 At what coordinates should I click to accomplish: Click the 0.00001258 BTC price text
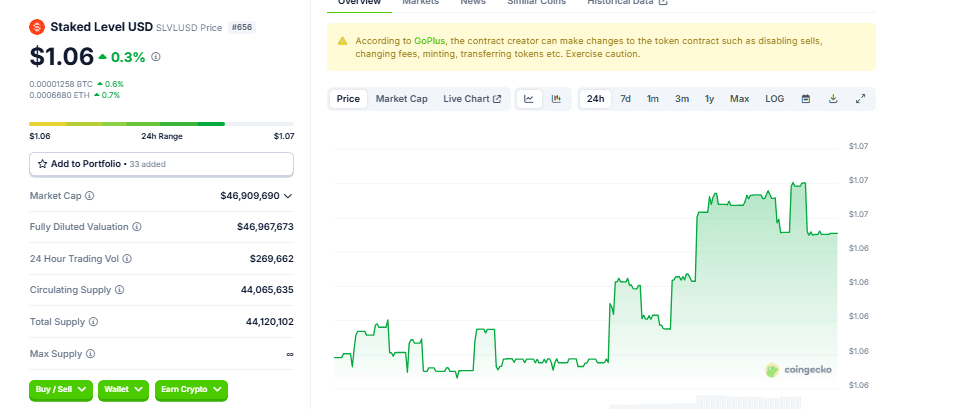62,84
